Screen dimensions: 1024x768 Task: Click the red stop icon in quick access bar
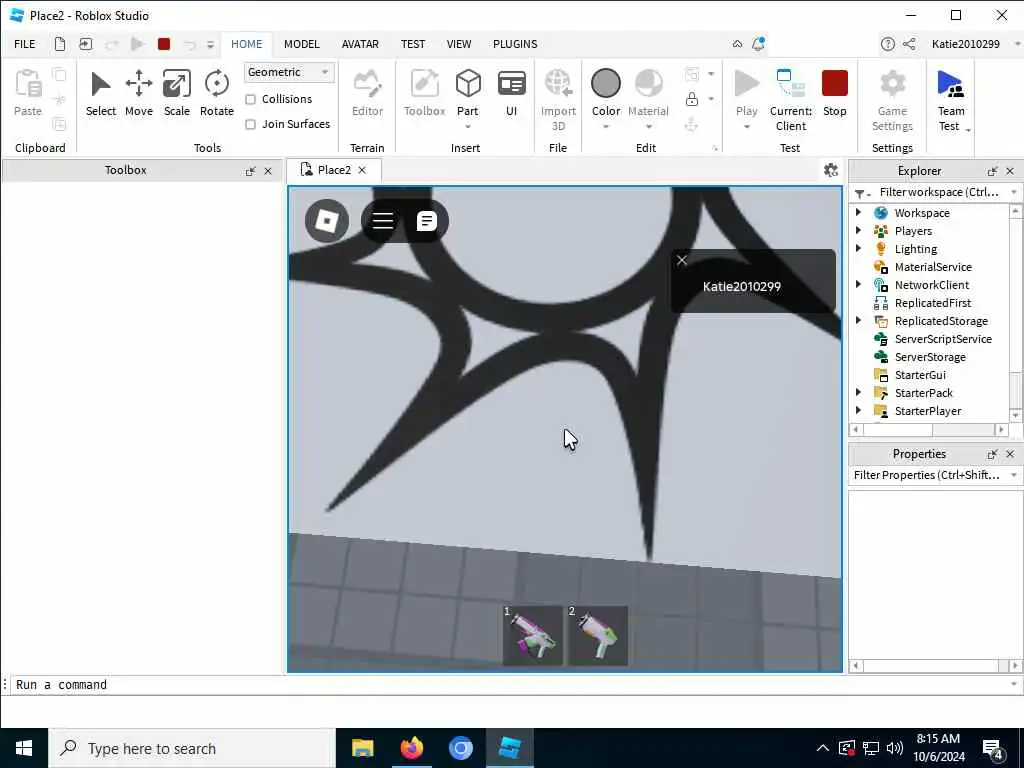(164, 44)
